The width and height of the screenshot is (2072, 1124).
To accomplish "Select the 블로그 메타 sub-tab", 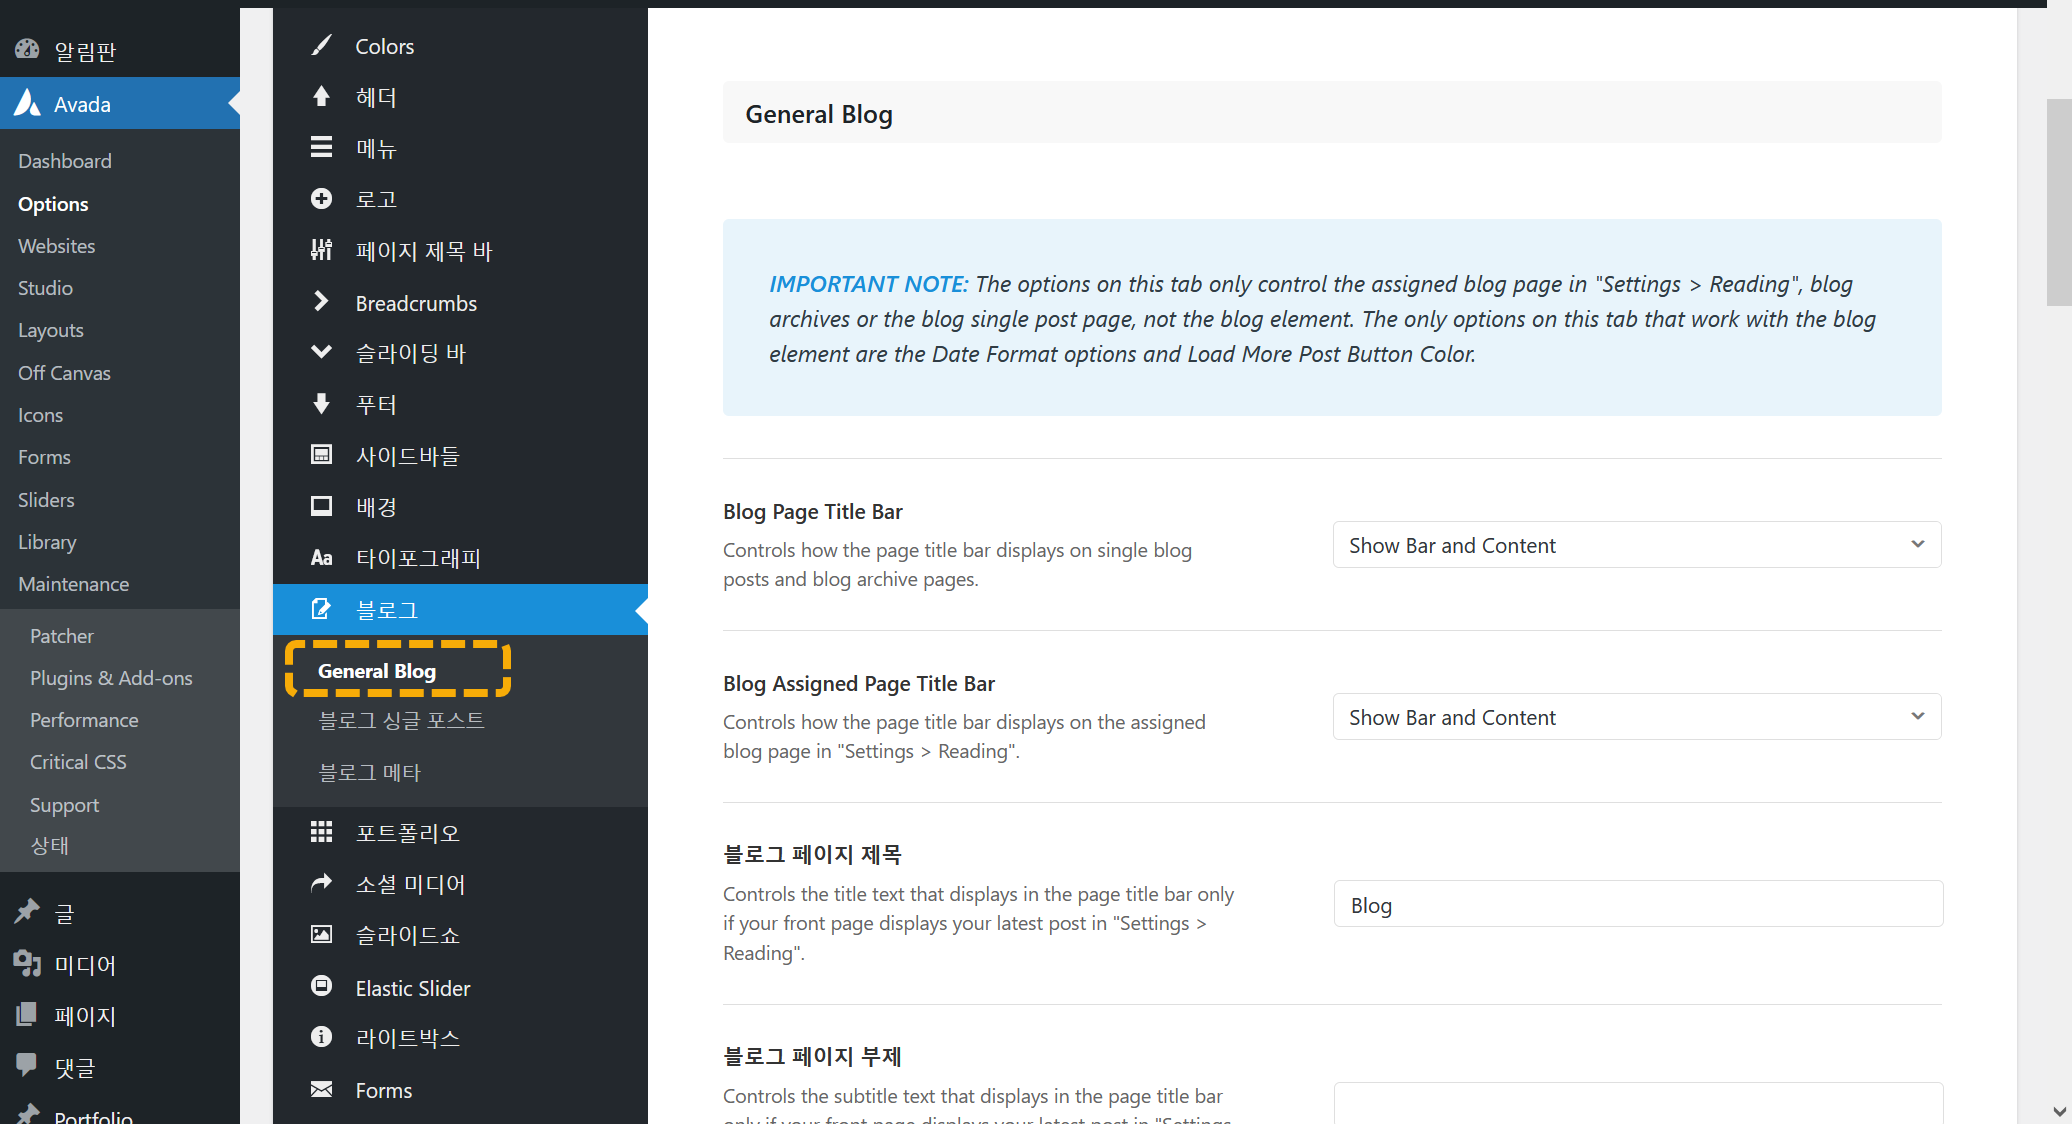I will coord(369,773).
